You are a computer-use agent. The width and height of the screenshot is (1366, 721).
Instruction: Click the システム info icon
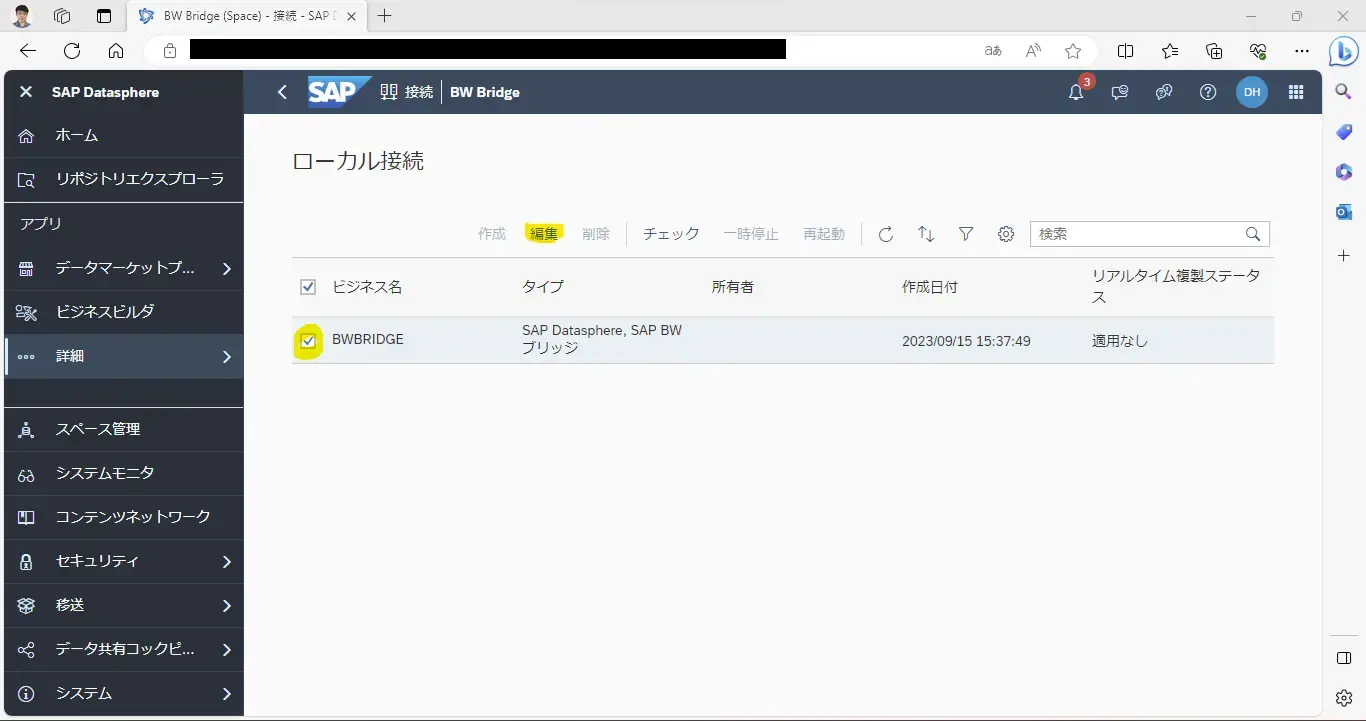point(26,694)
